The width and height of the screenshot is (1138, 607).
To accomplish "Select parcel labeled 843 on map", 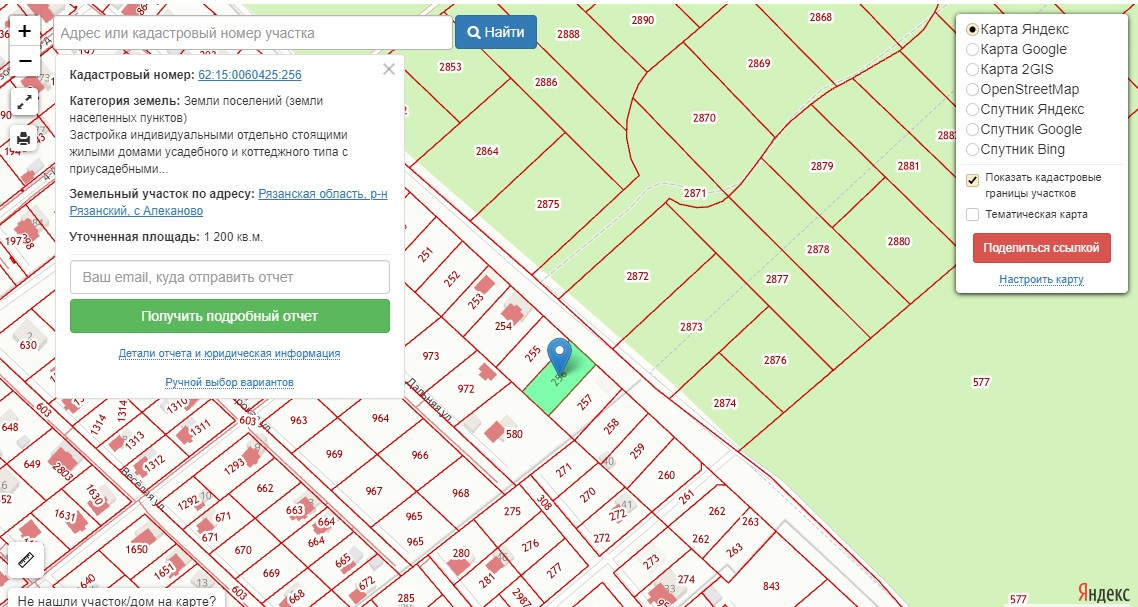I will tap(771, 585).
